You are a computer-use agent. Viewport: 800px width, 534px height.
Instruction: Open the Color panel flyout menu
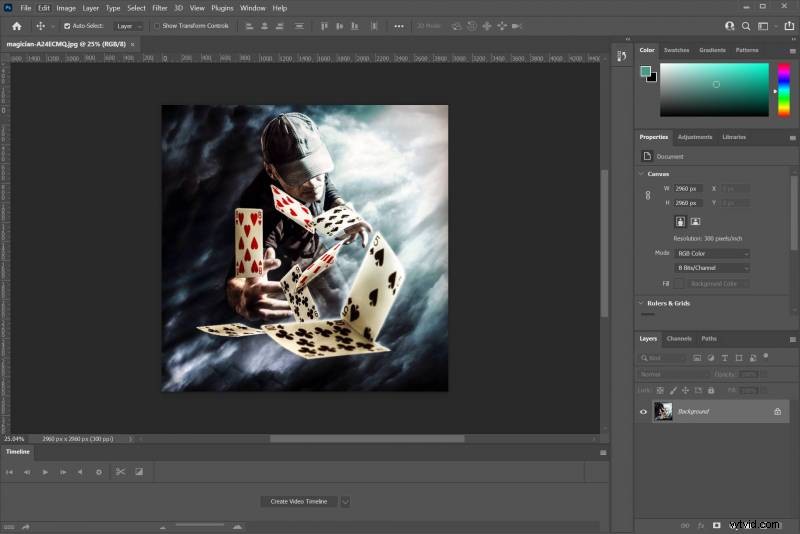pyautogui.click(x=792, y=51)
